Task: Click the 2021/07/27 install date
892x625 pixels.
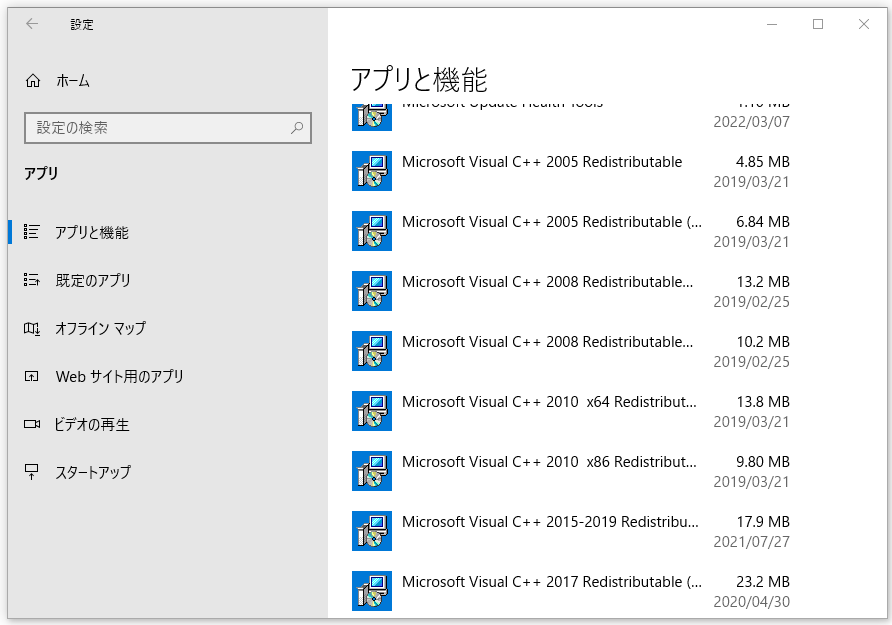Action: point(751,541)
